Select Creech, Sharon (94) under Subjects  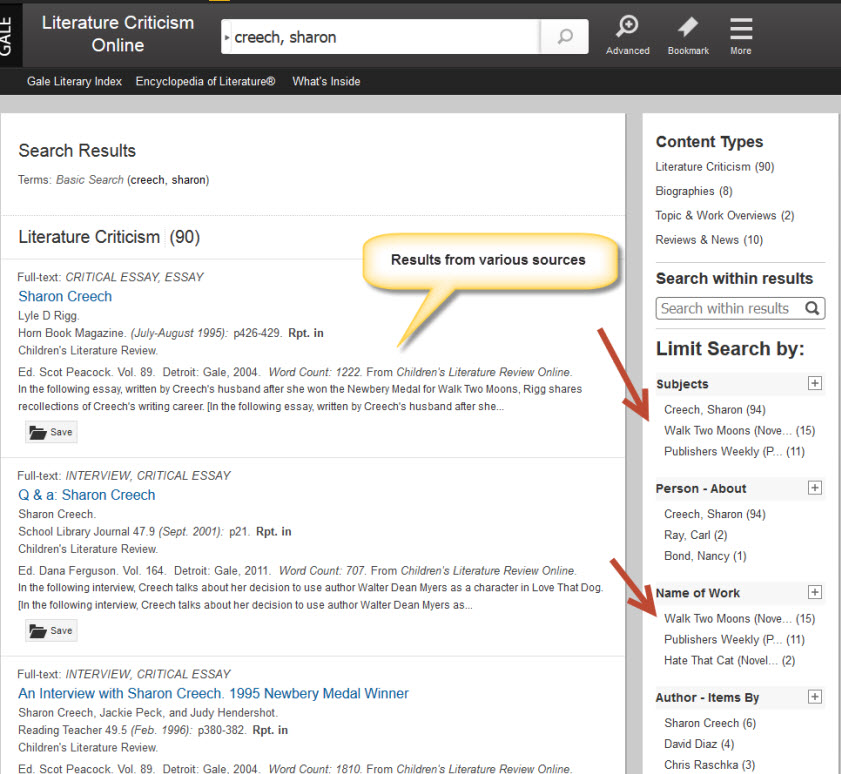pyautogui.click(x=714, y=410)
